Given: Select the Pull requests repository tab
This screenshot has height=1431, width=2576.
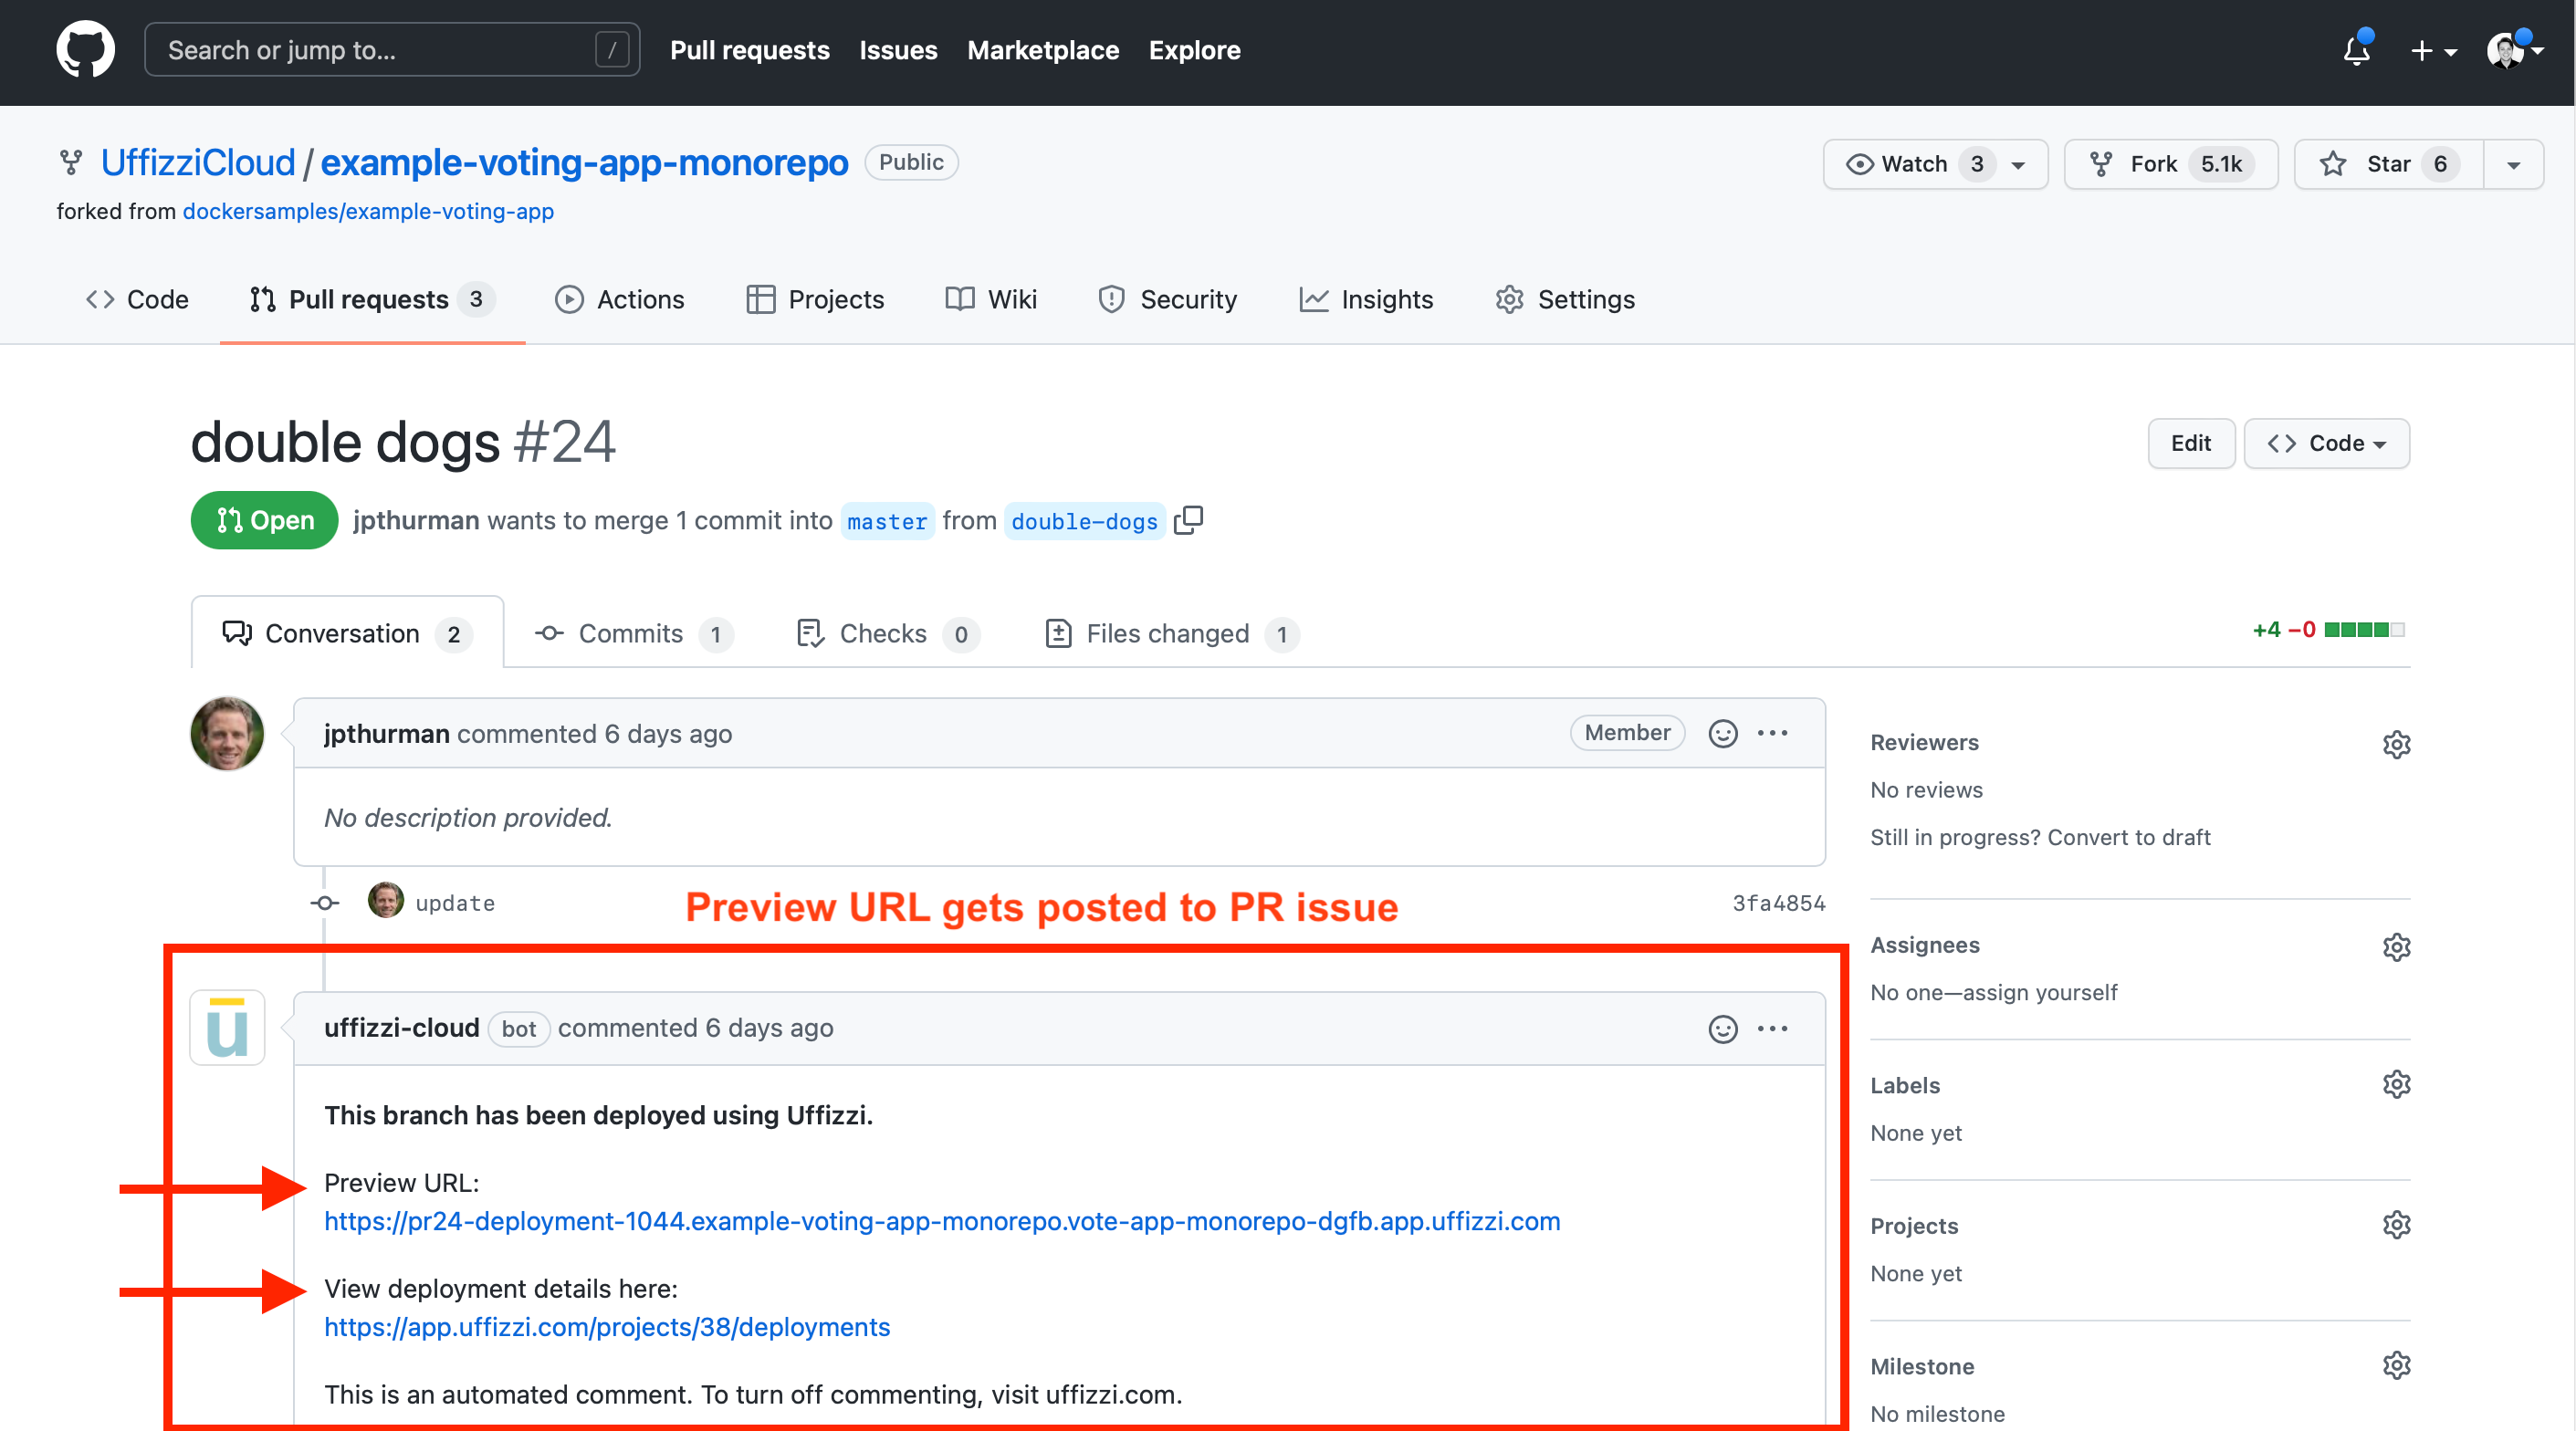Looking at the screenshot, I should coord(372,299).
